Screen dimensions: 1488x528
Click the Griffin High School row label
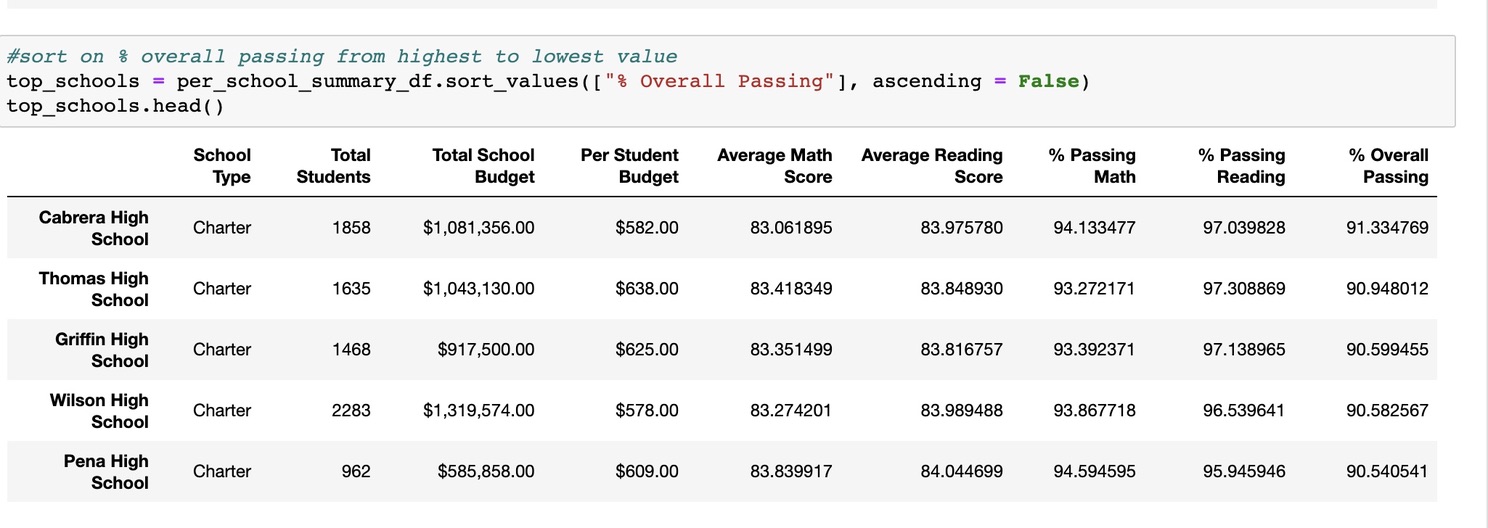(x=102, y=350)
